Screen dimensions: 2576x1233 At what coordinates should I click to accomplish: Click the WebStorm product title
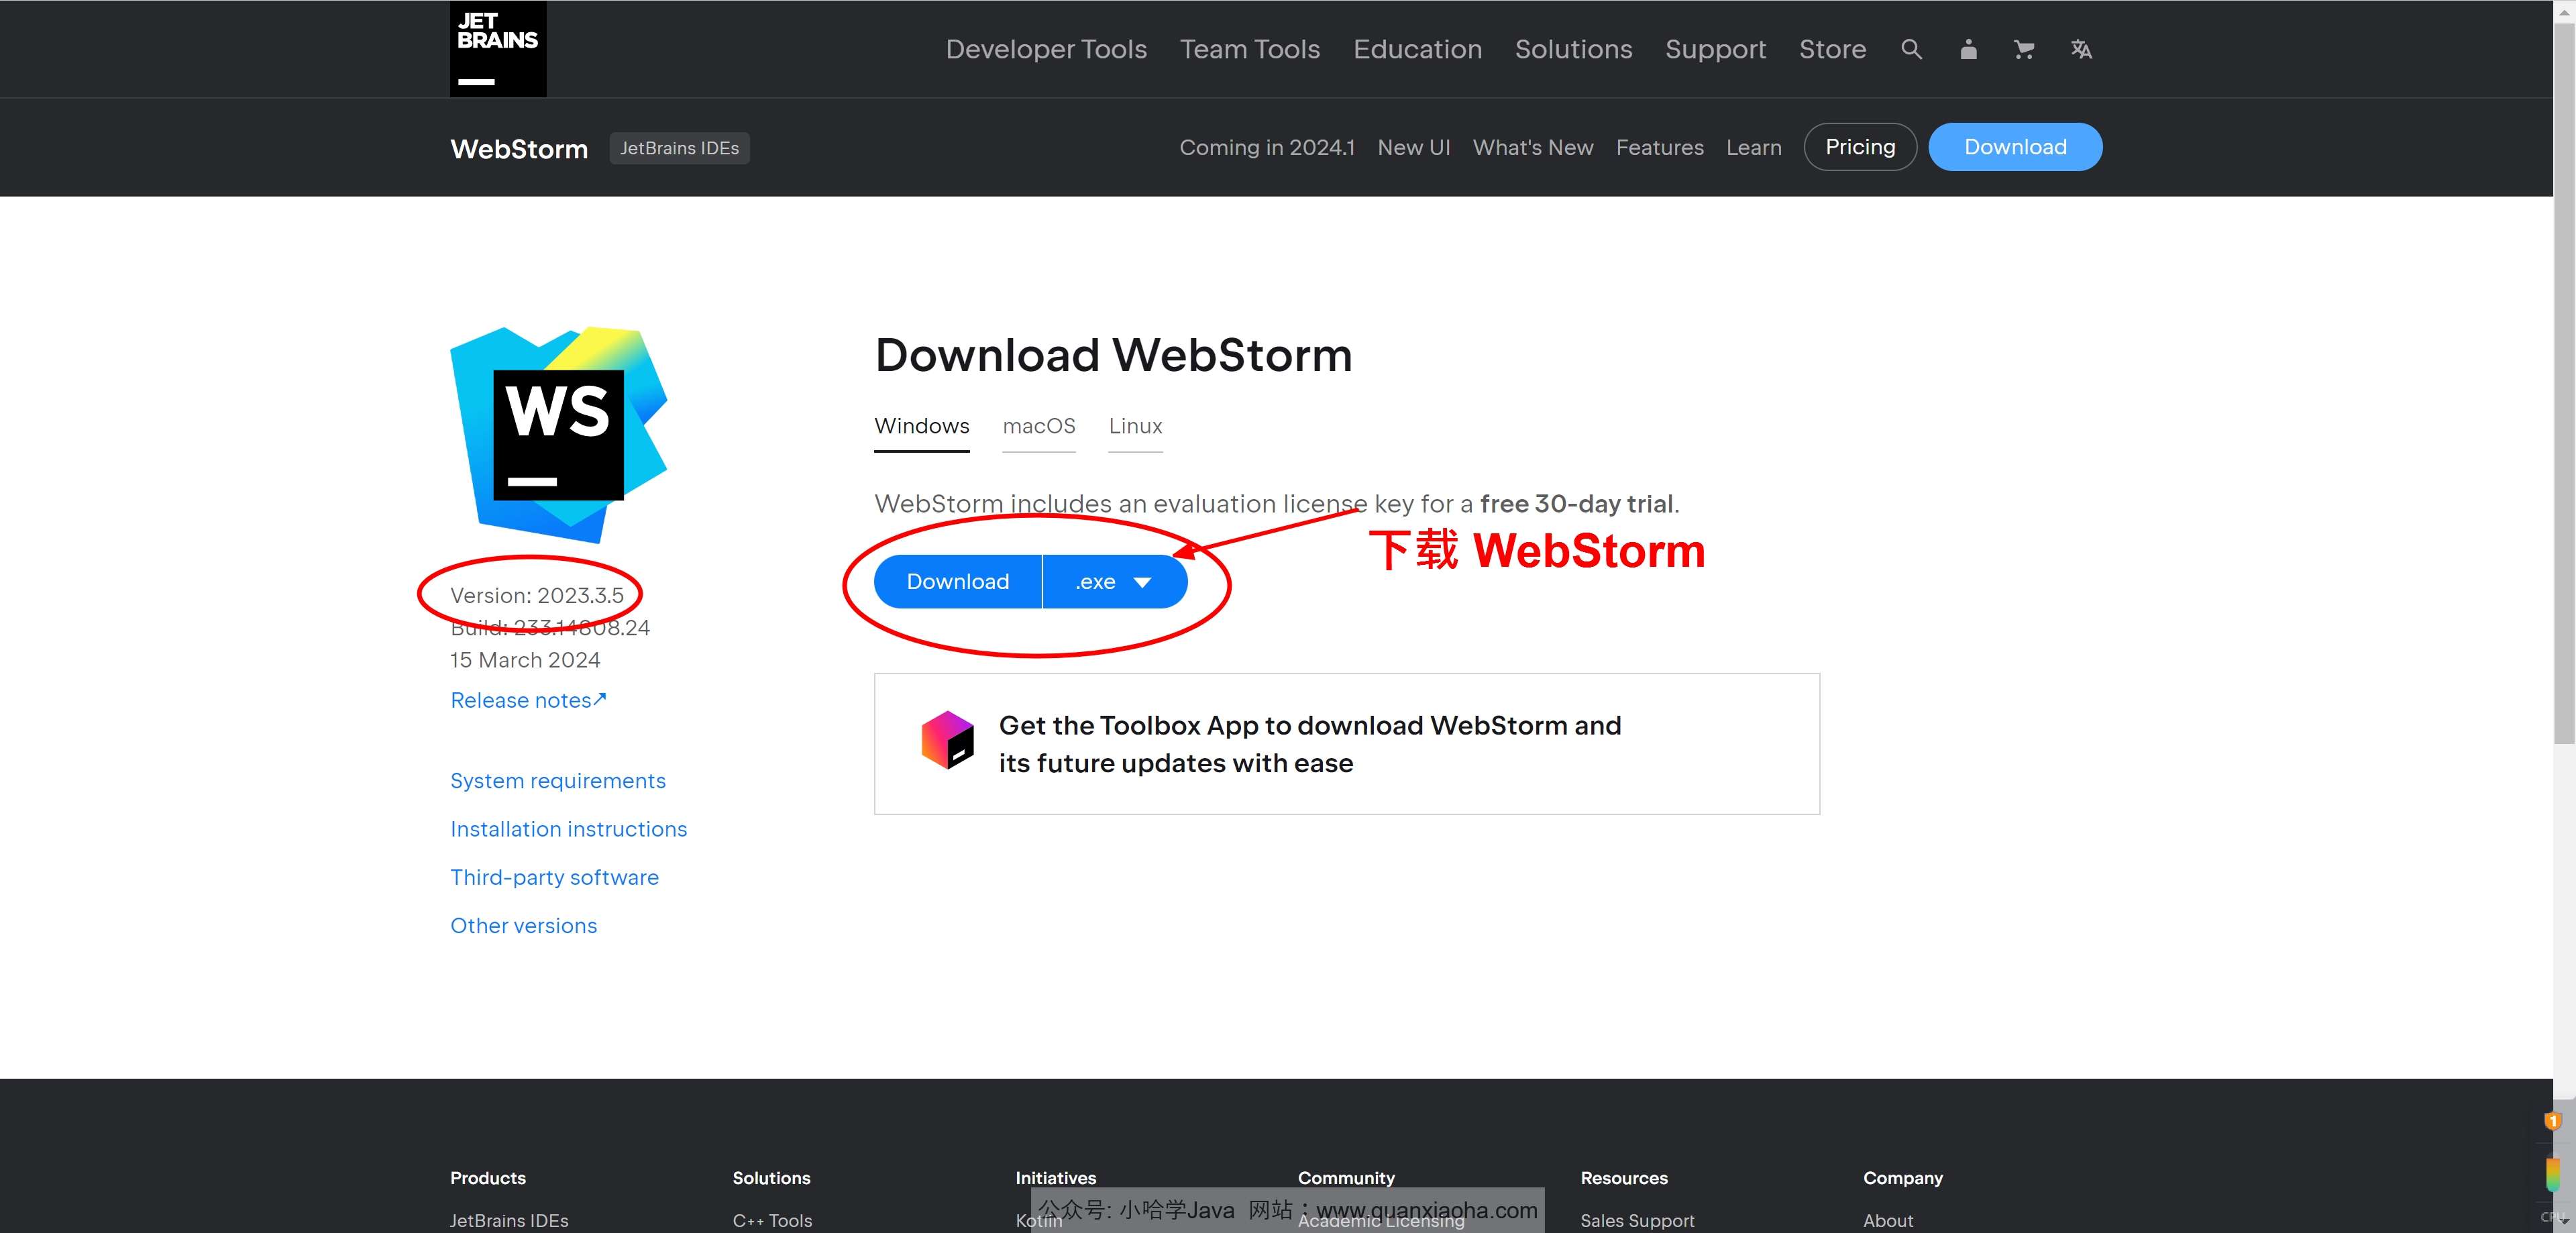[519, 149]
